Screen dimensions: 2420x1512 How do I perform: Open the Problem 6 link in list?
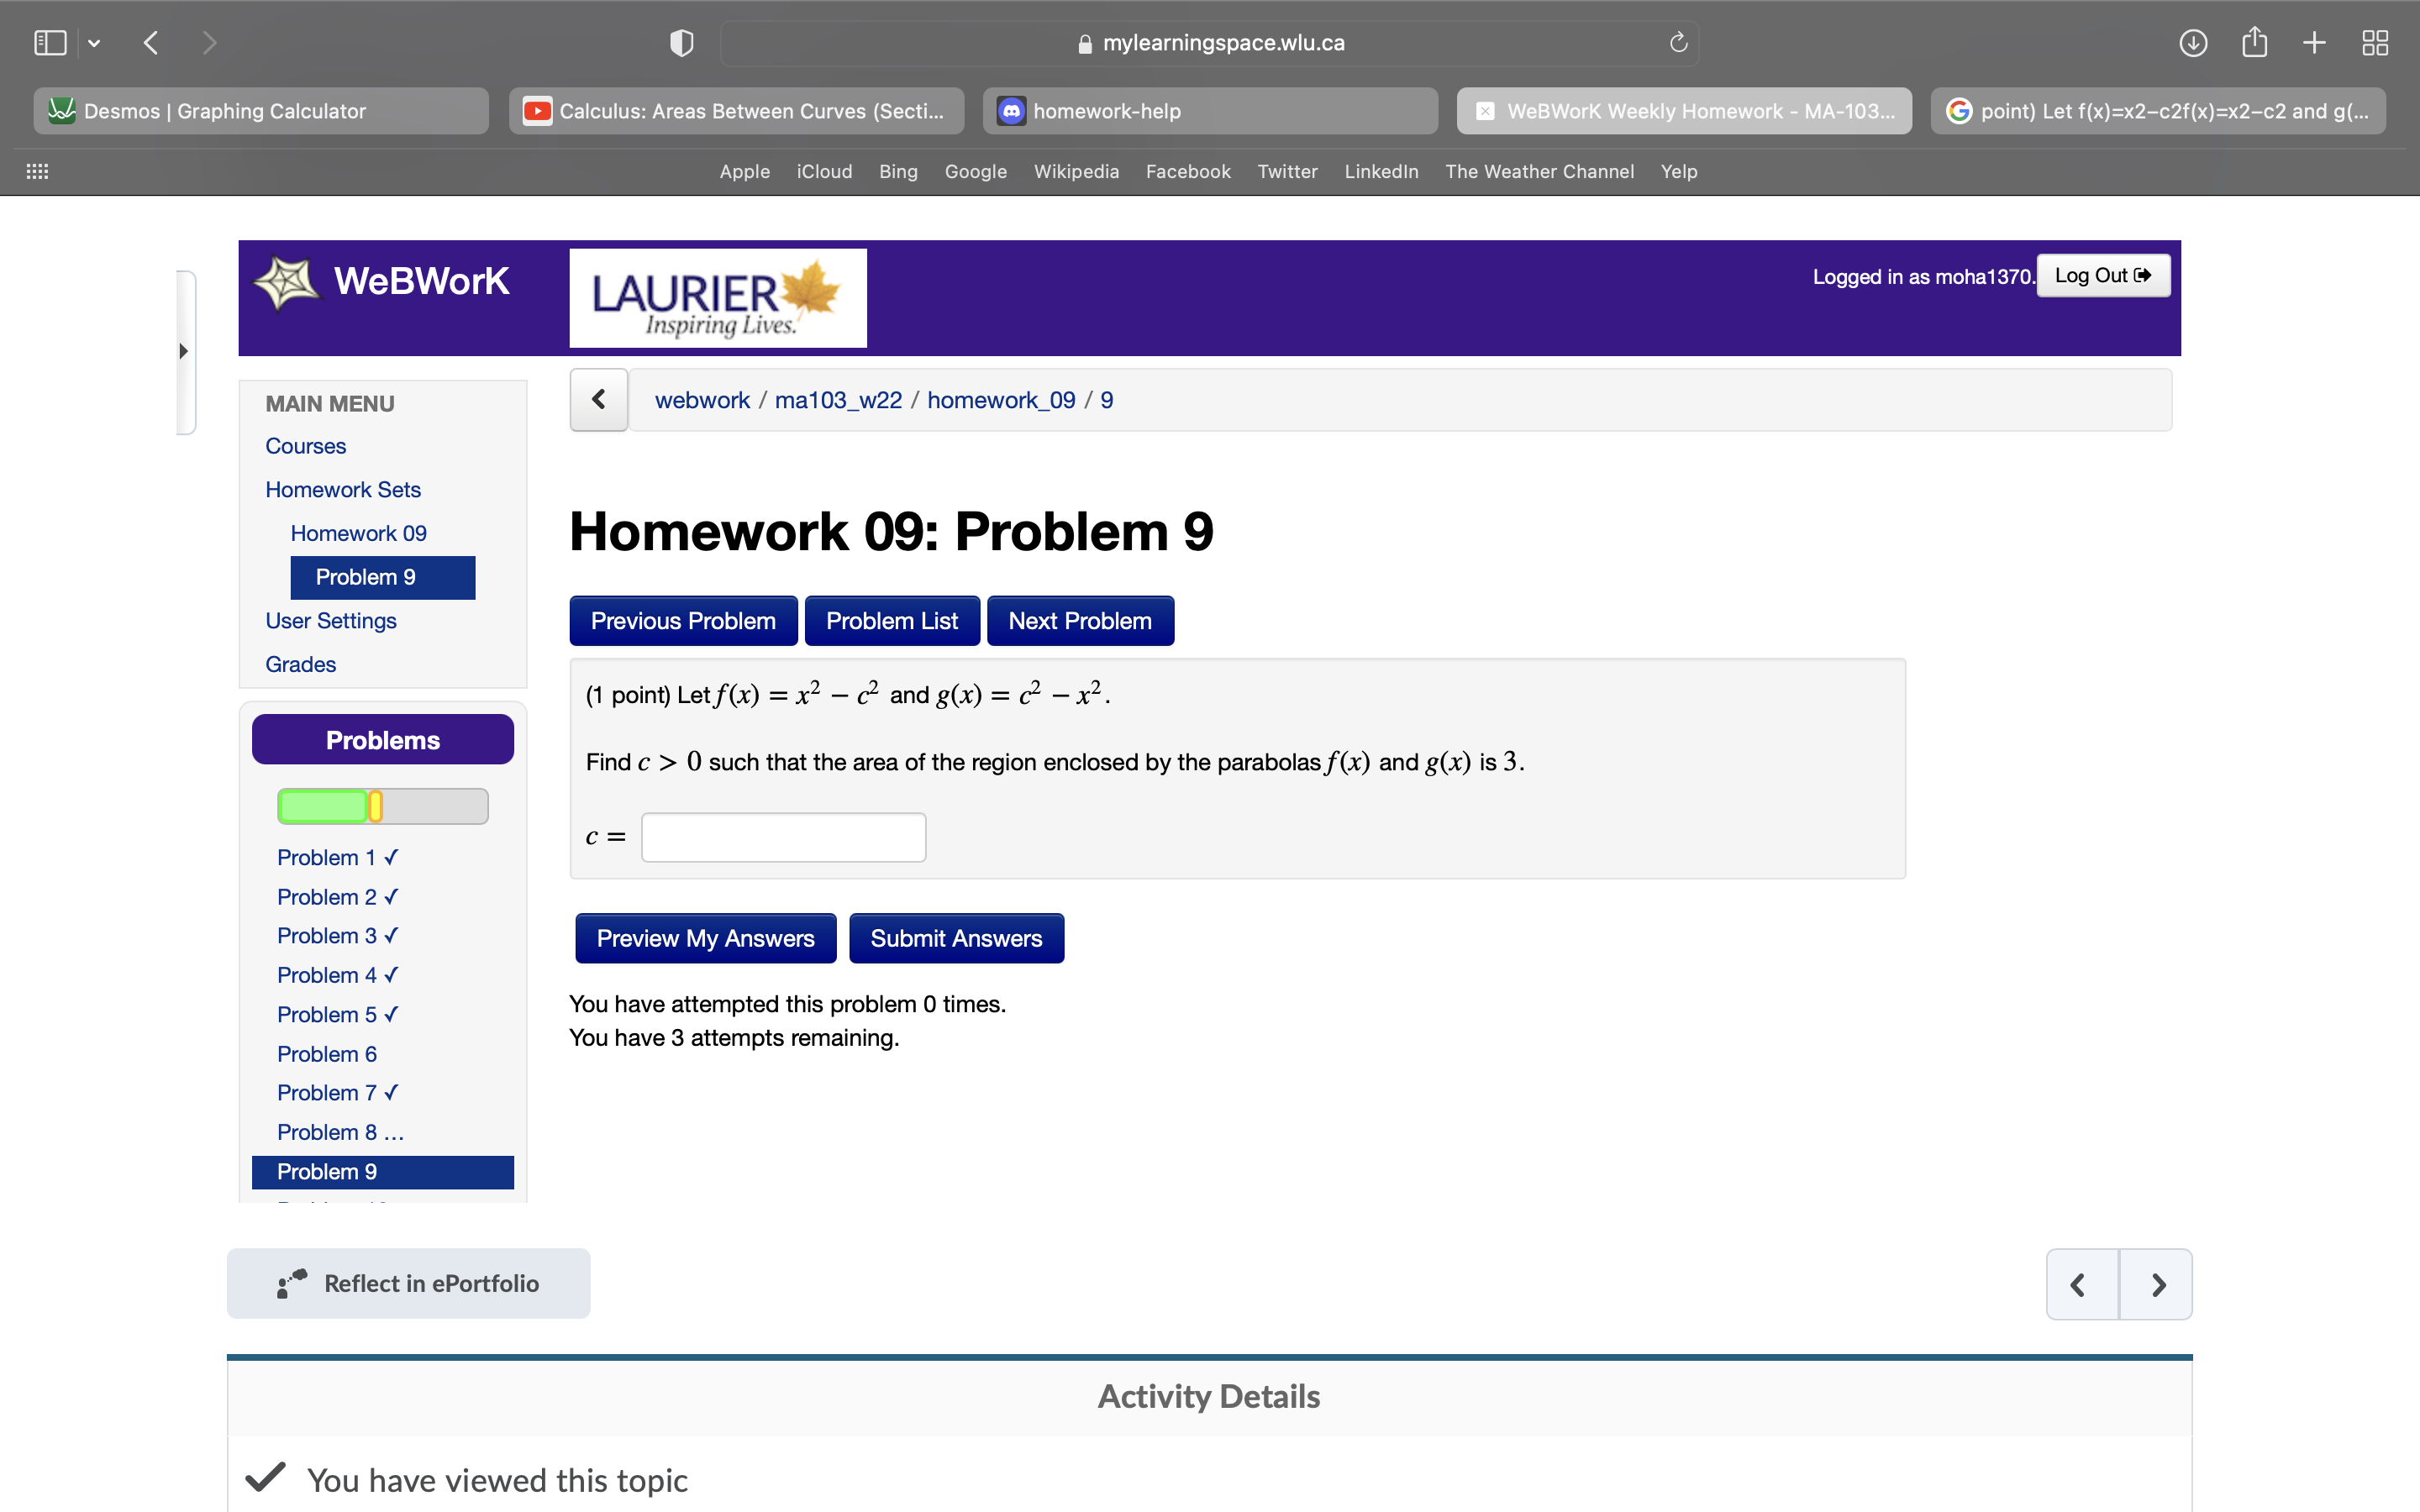[x=327, y=1054]
